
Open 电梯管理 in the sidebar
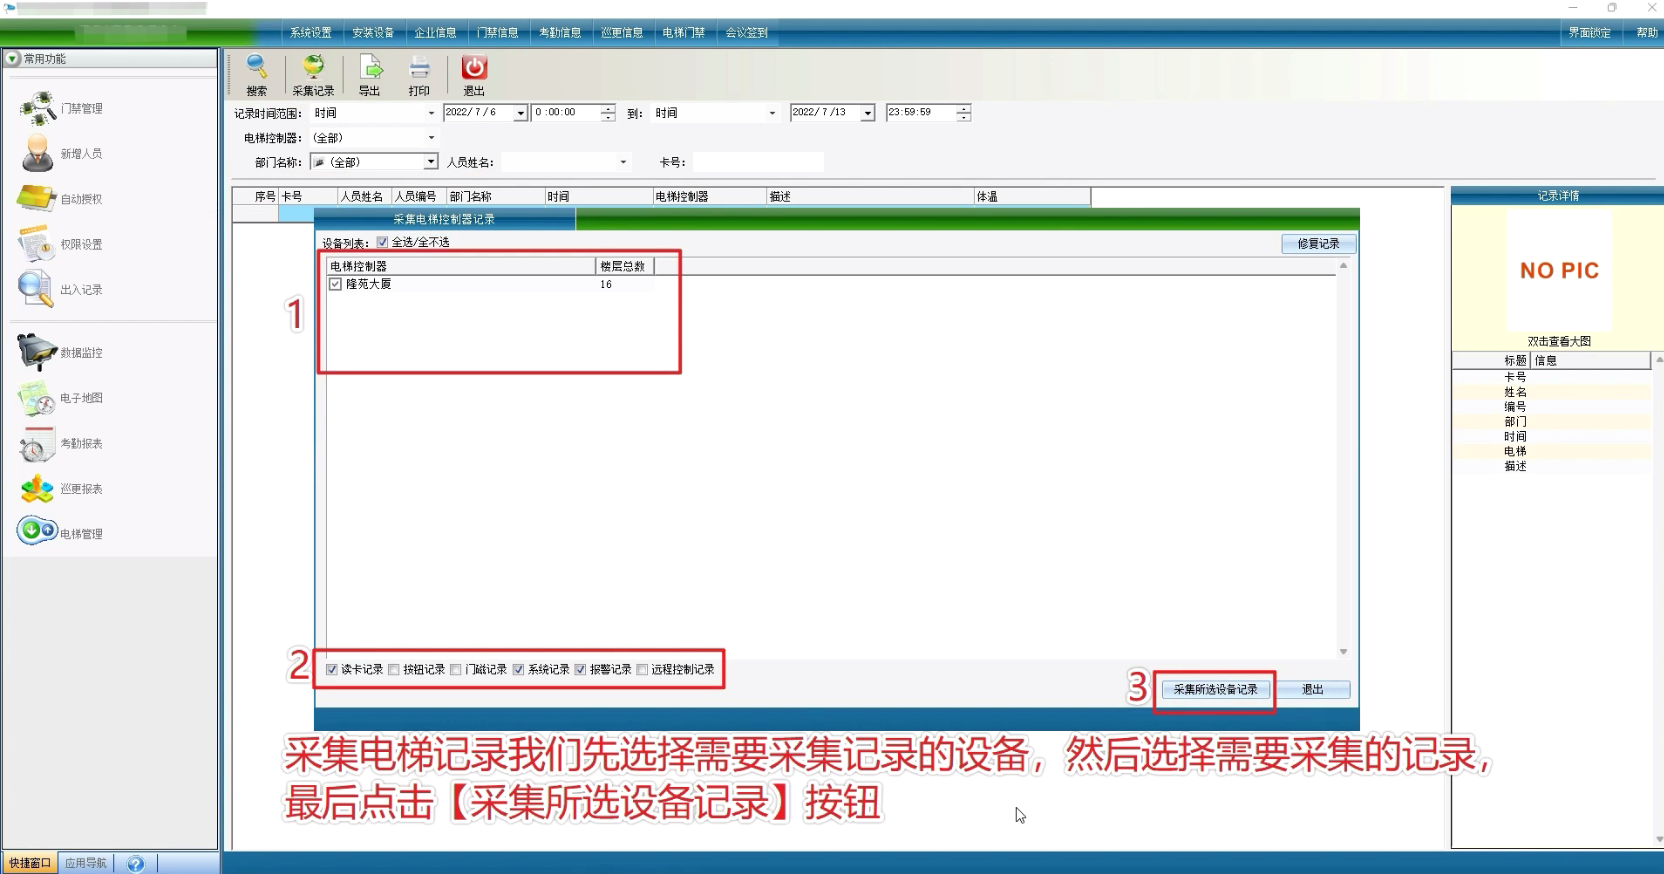click(x=60, y=532)
